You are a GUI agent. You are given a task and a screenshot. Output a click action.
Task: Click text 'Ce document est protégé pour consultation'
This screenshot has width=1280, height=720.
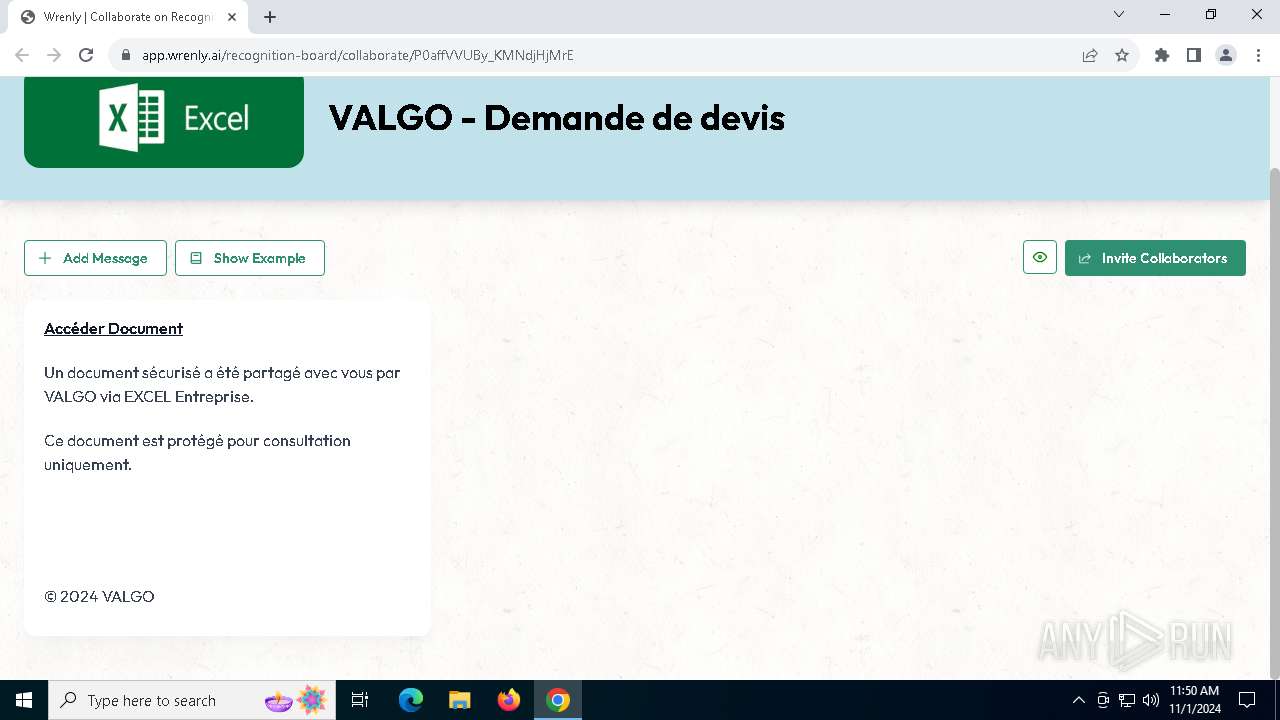[197, 440]
